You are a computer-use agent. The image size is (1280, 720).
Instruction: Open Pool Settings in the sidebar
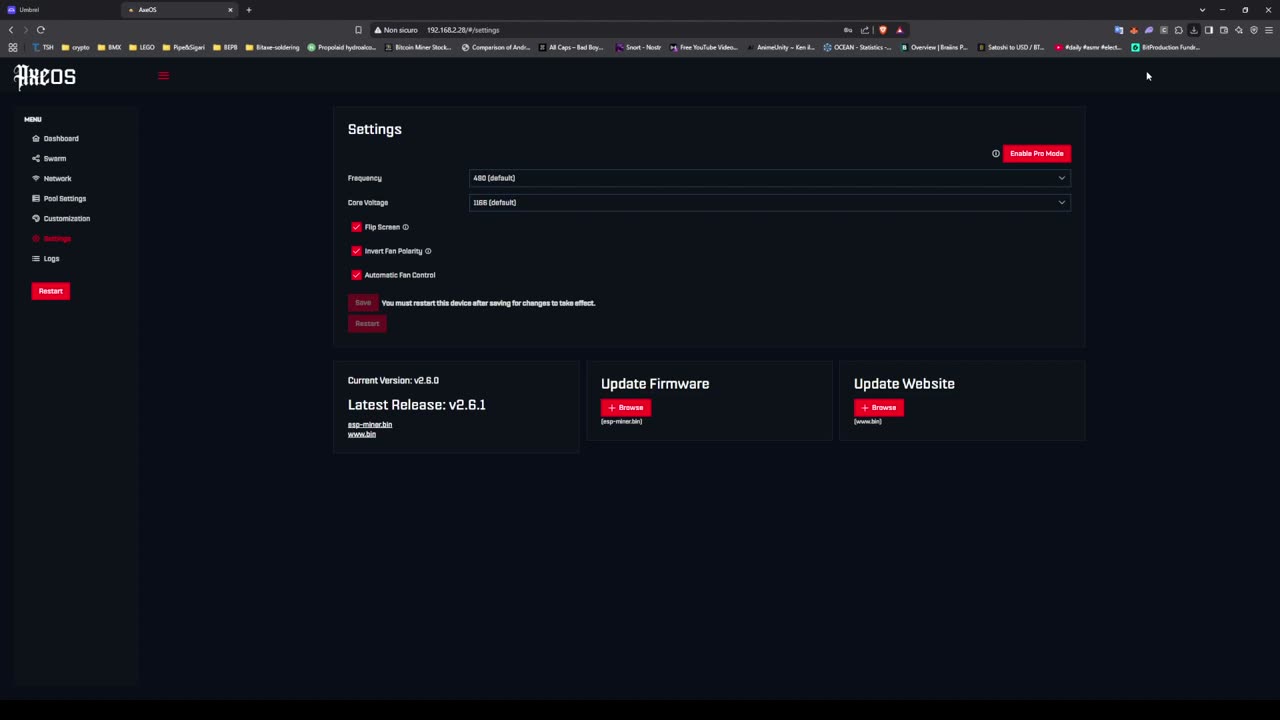point(64,198)
